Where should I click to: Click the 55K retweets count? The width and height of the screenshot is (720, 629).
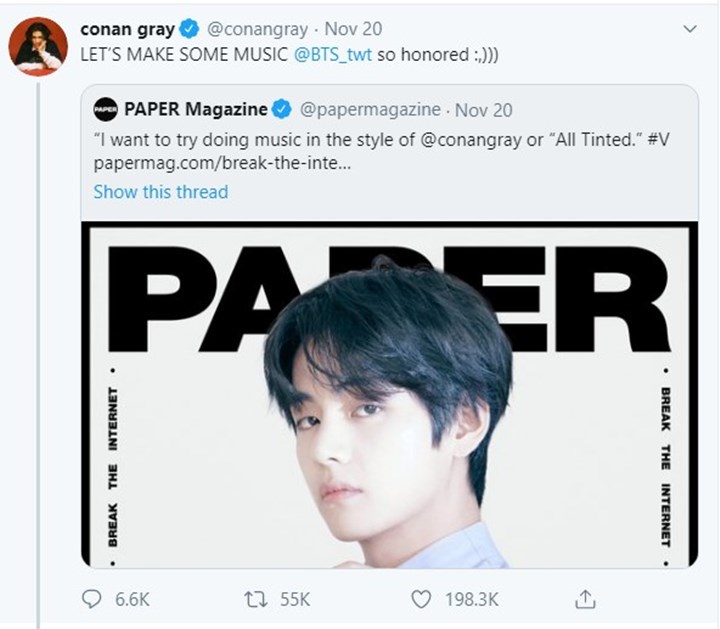(x=294, y=599)
